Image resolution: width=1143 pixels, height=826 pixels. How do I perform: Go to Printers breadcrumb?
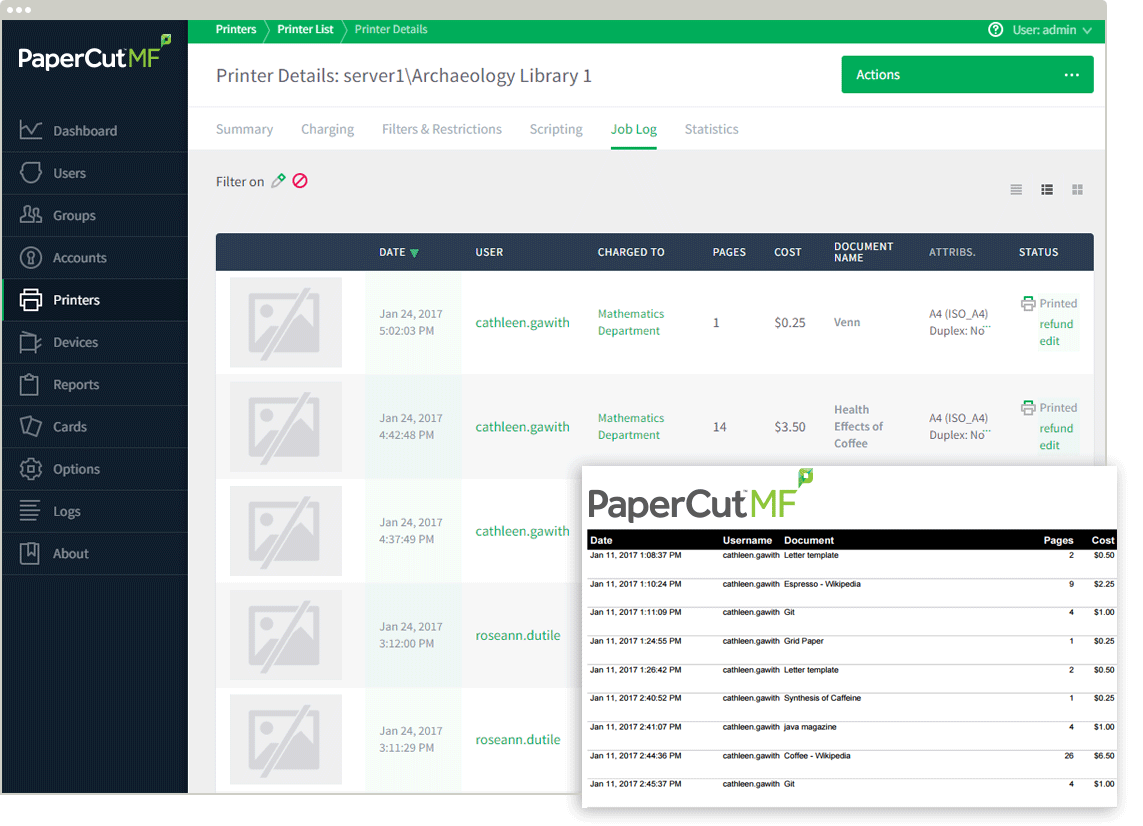pyautogui.click(x=235, y=29)
